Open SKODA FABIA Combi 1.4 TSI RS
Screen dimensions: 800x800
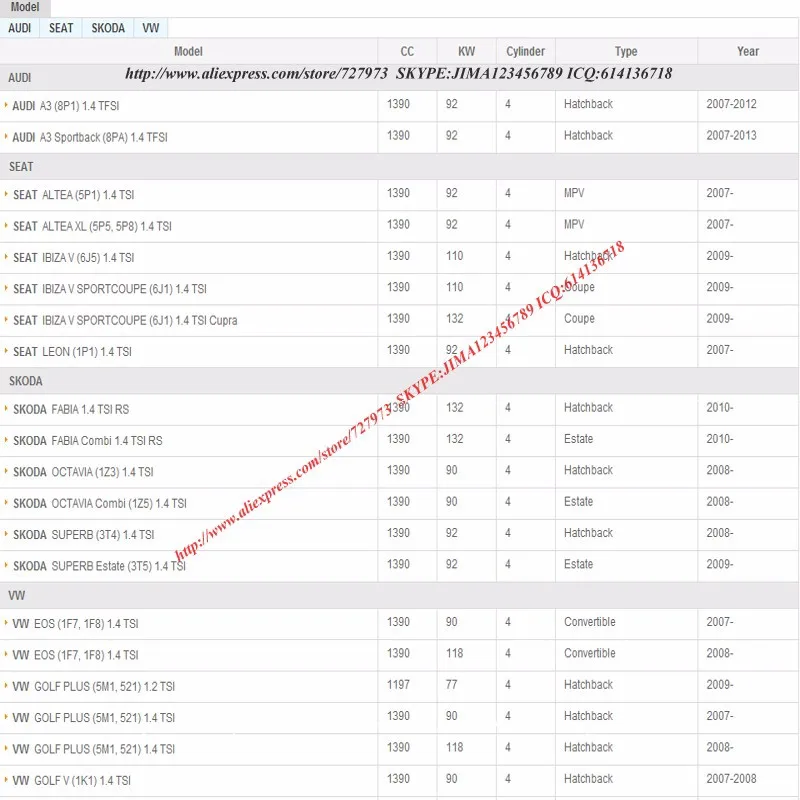pos(88,441)
